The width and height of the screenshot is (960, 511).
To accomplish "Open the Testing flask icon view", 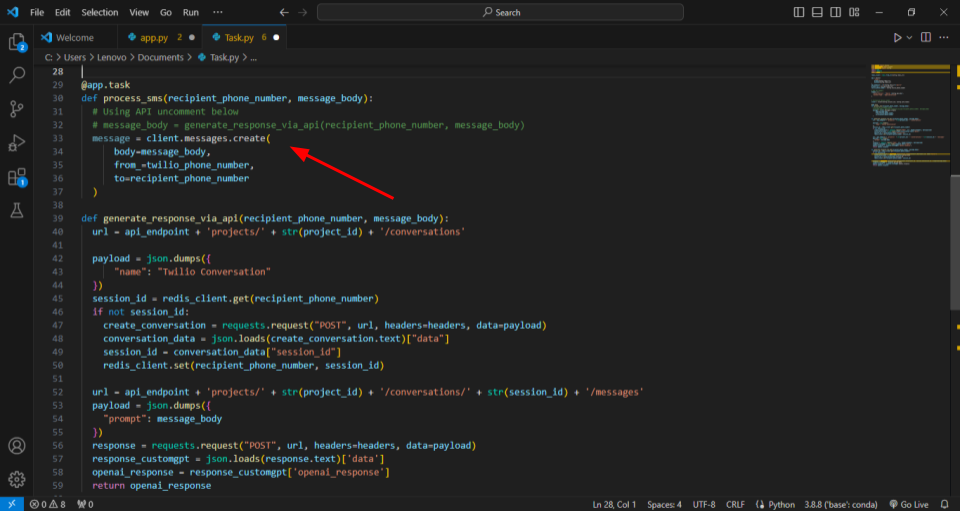I will point(17,211).
